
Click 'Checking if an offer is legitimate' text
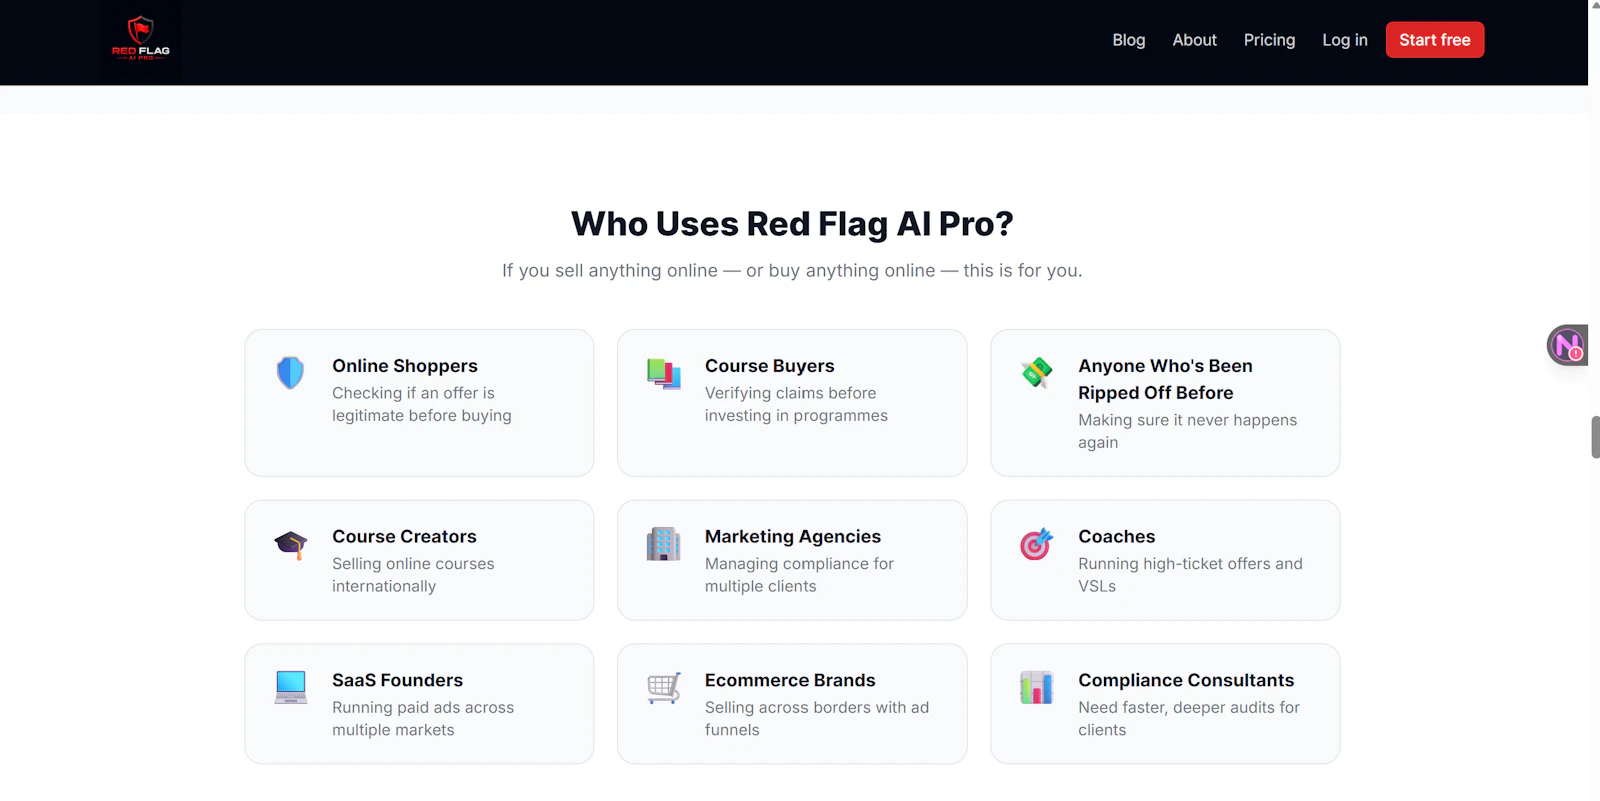tap(422, 404)
